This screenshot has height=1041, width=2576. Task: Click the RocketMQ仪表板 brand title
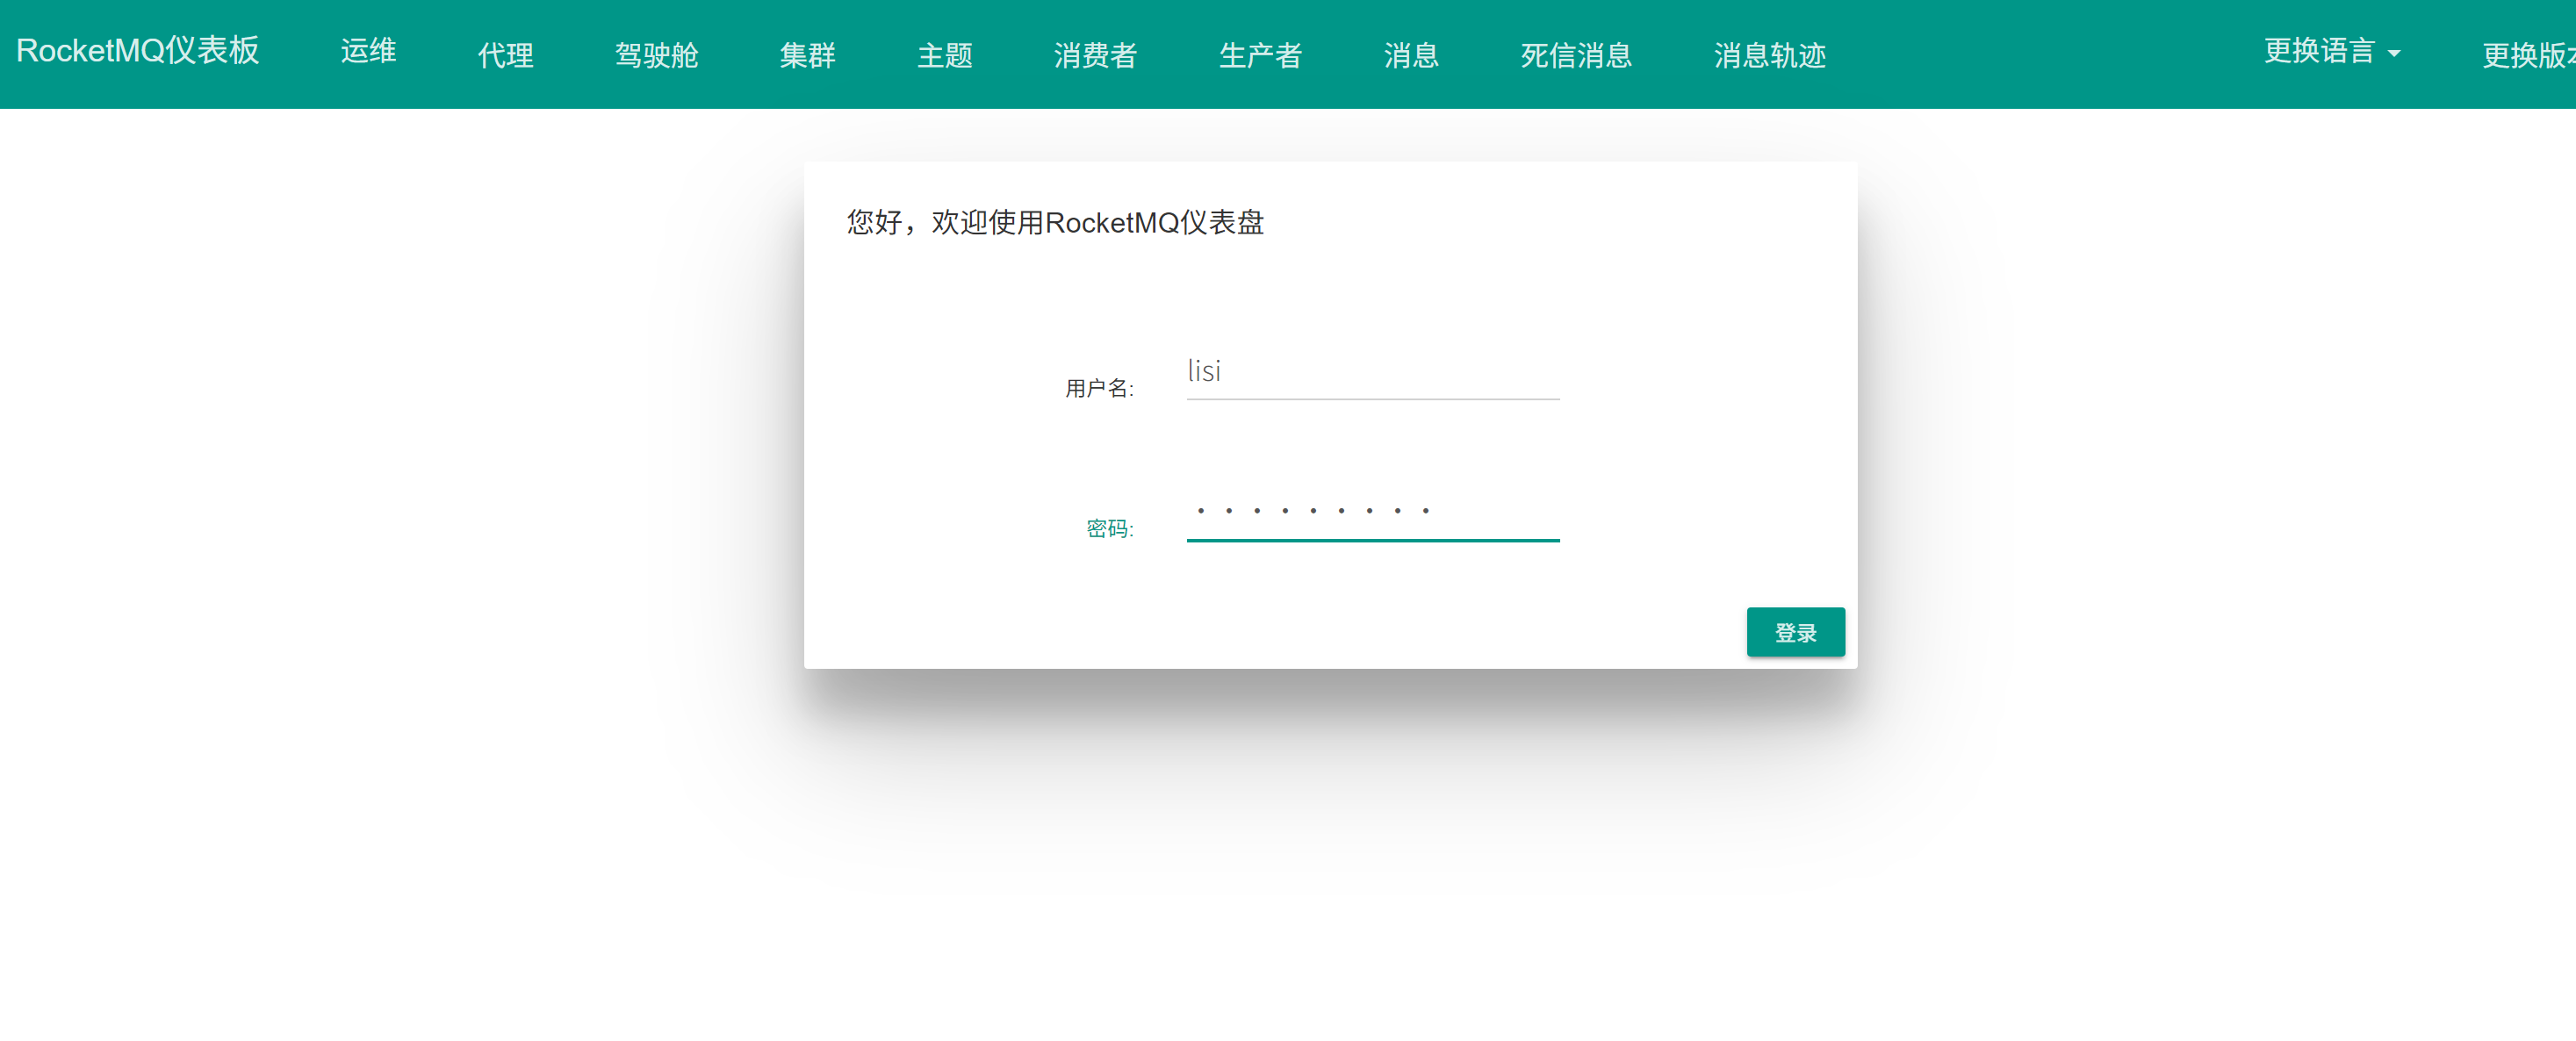(x=138, y=51)
